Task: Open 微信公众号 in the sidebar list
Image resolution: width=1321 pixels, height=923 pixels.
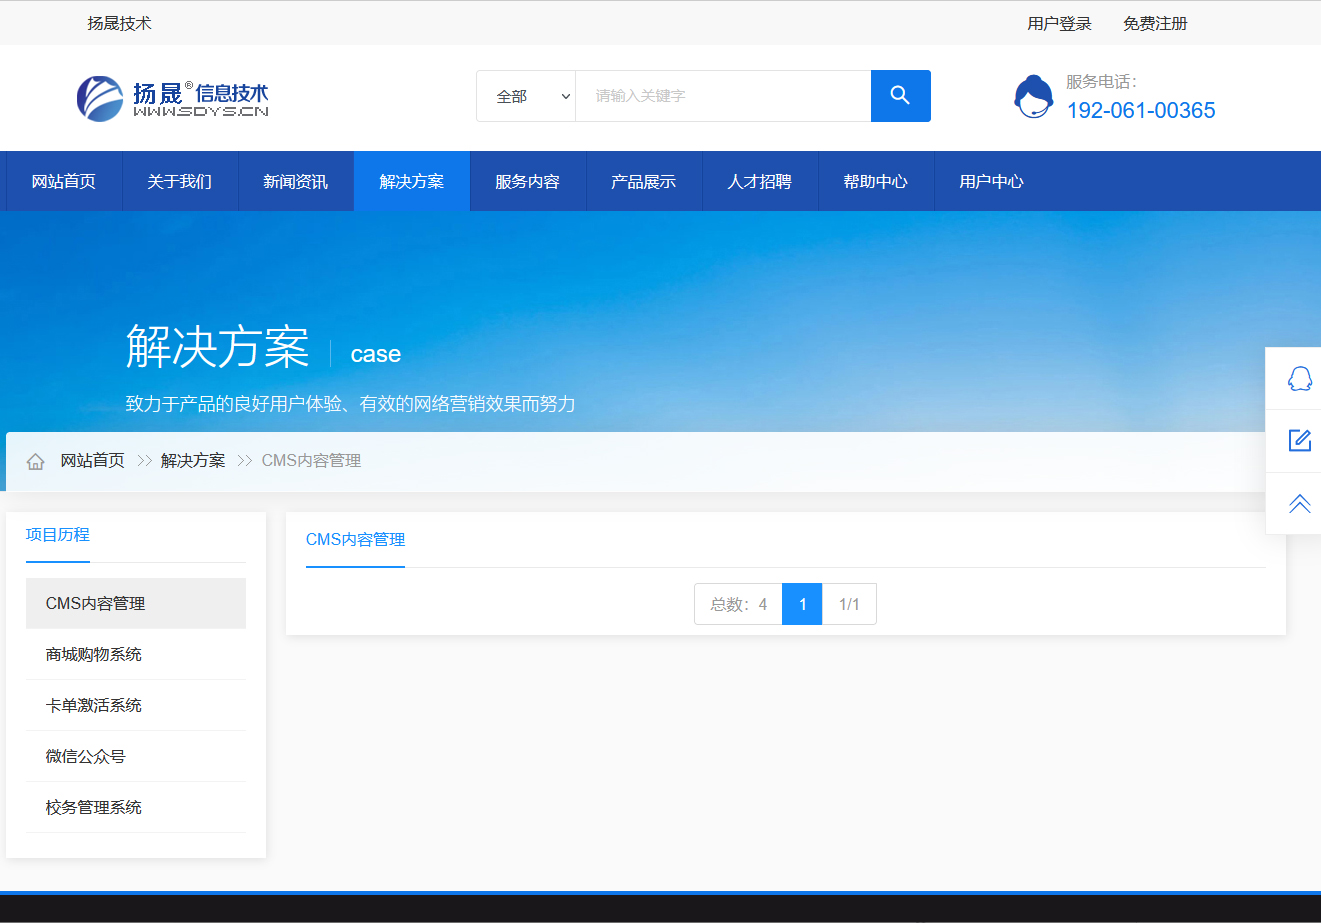Action: point(86,756)
